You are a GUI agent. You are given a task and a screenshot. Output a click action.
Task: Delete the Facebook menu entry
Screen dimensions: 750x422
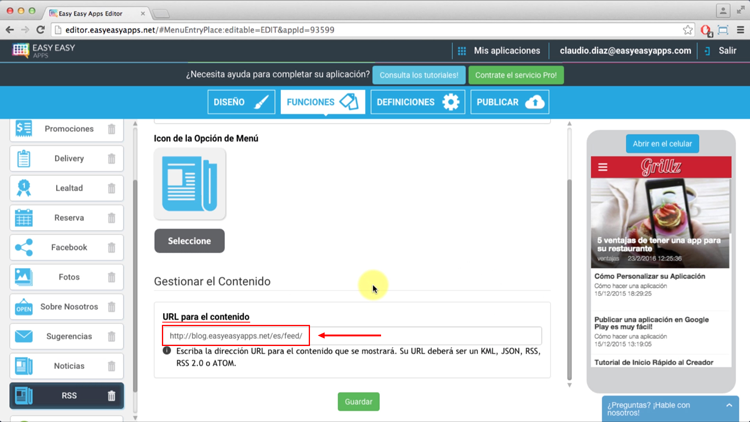(x=111, y=247)
